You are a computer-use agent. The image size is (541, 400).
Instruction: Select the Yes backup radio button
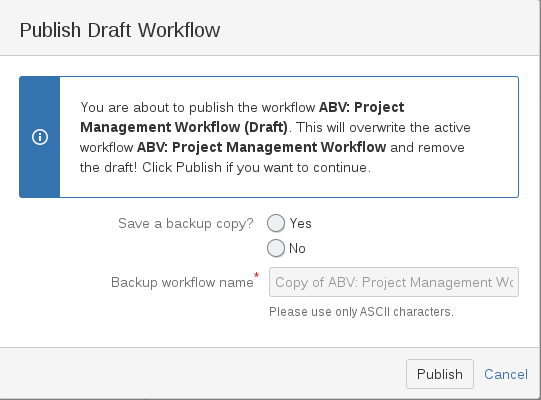point(276,223)
